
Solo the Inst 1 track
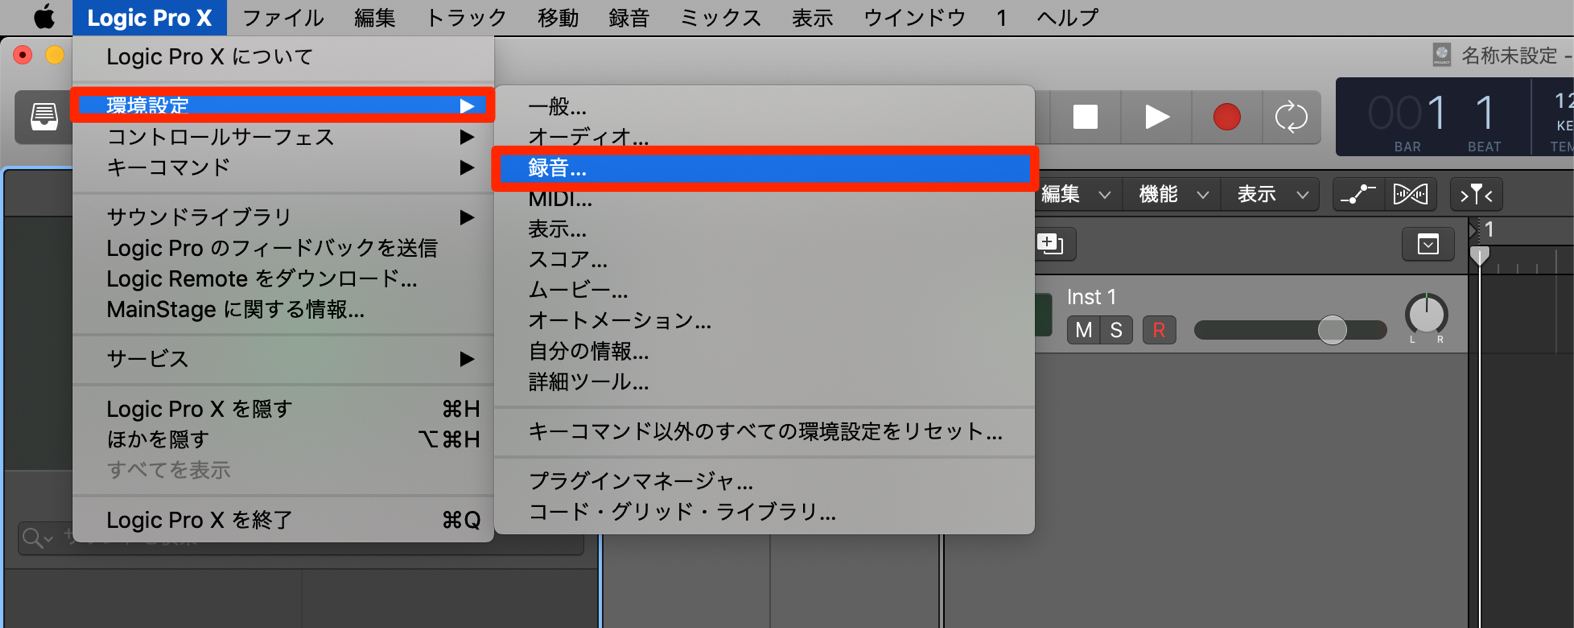[1116, 330]
